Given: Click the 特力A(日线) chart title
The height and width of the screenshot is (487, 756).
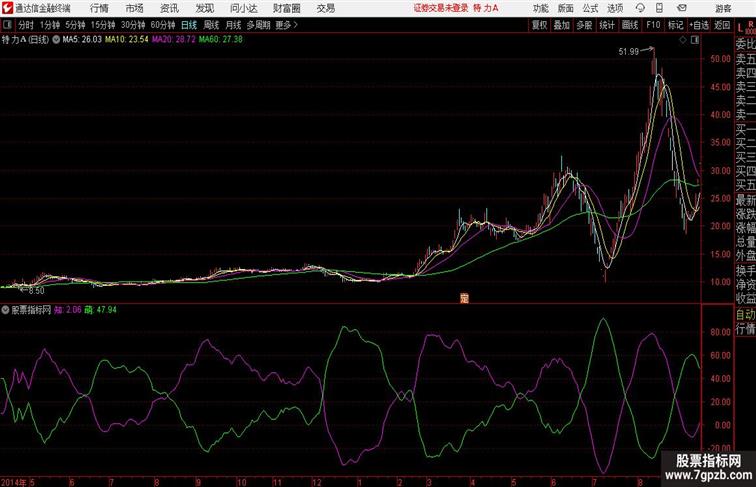Looking at the screenshot, I should click(x=25, y=40).
